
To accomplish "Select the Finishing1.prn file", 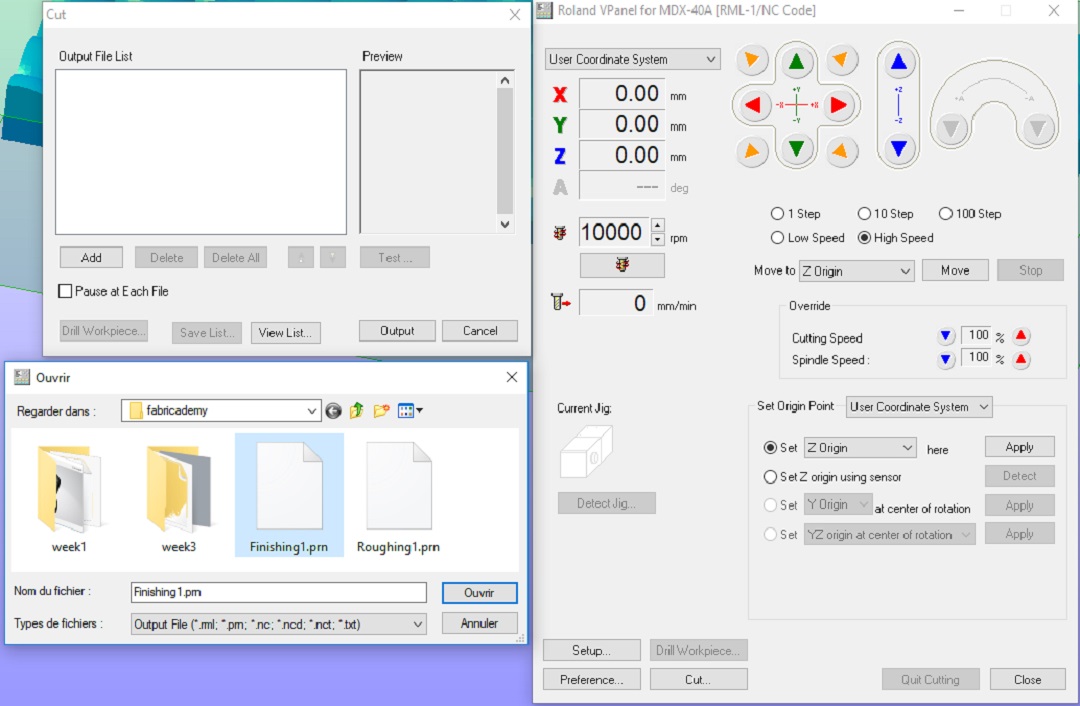I will tap(289, 495).
